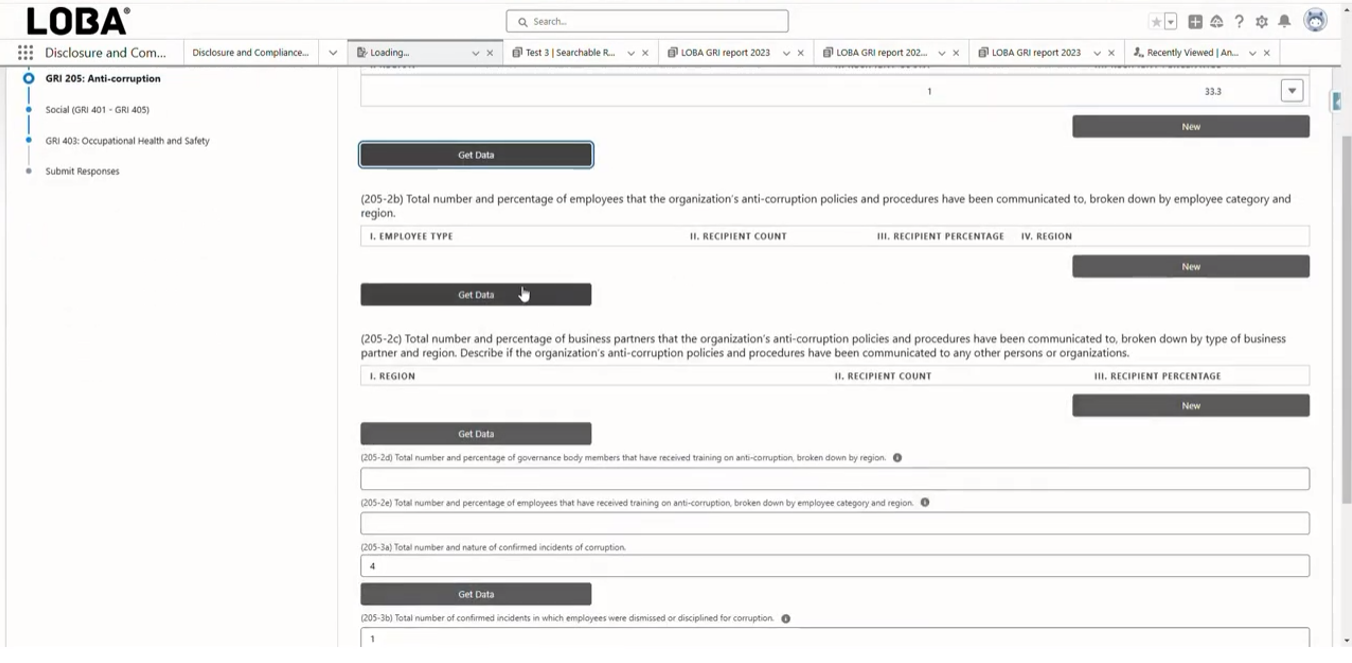Click New button for the 205-2c table

coord(1190,406)
